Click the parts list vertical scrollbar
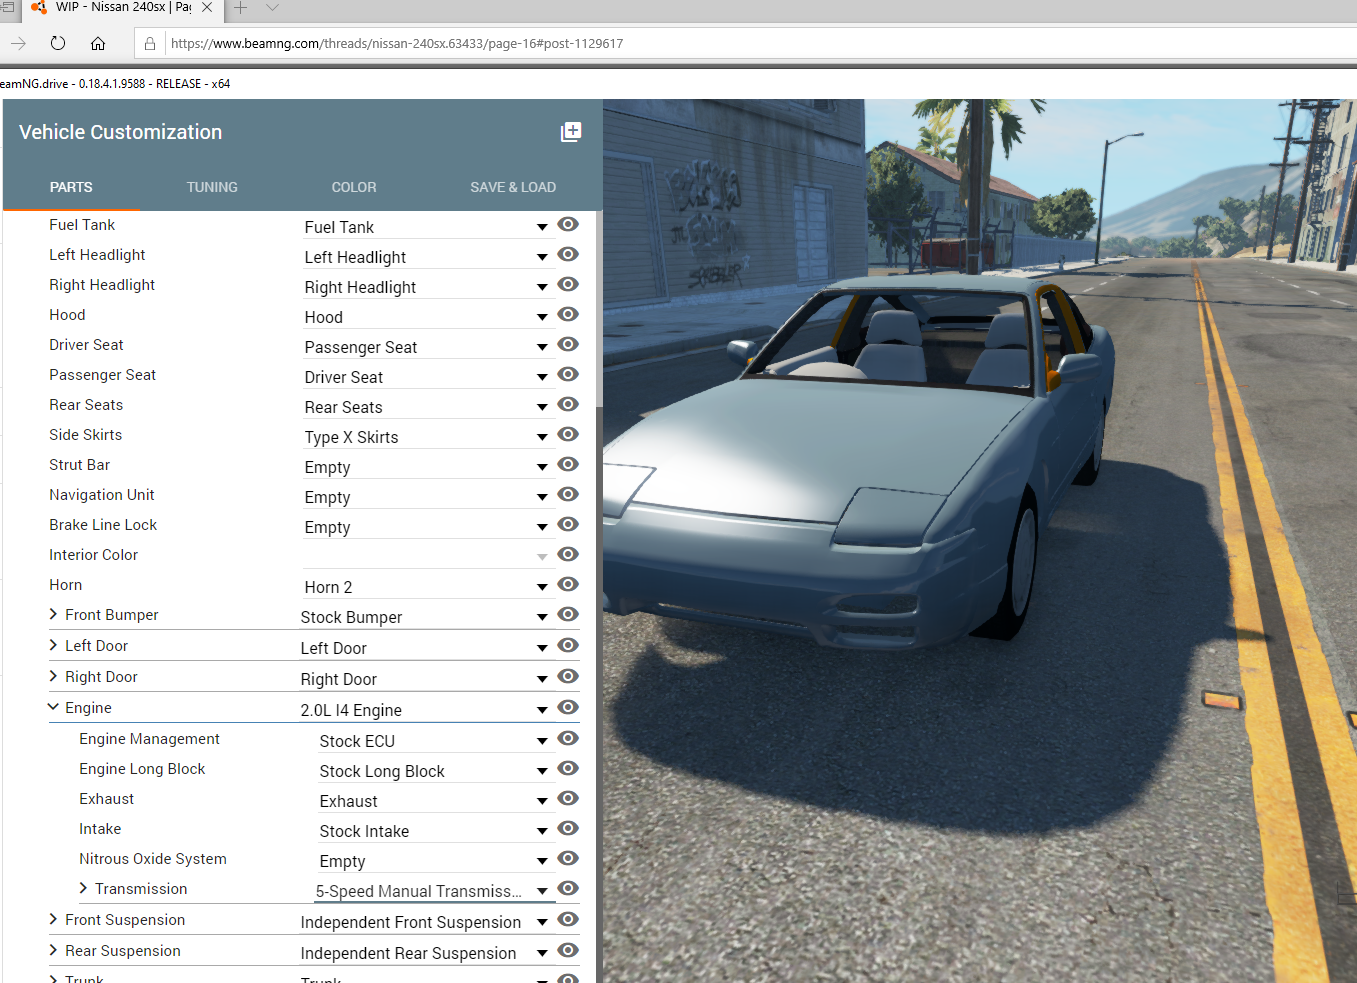Viewport: 1357px width, 983px height. click(x=599, y=310)
